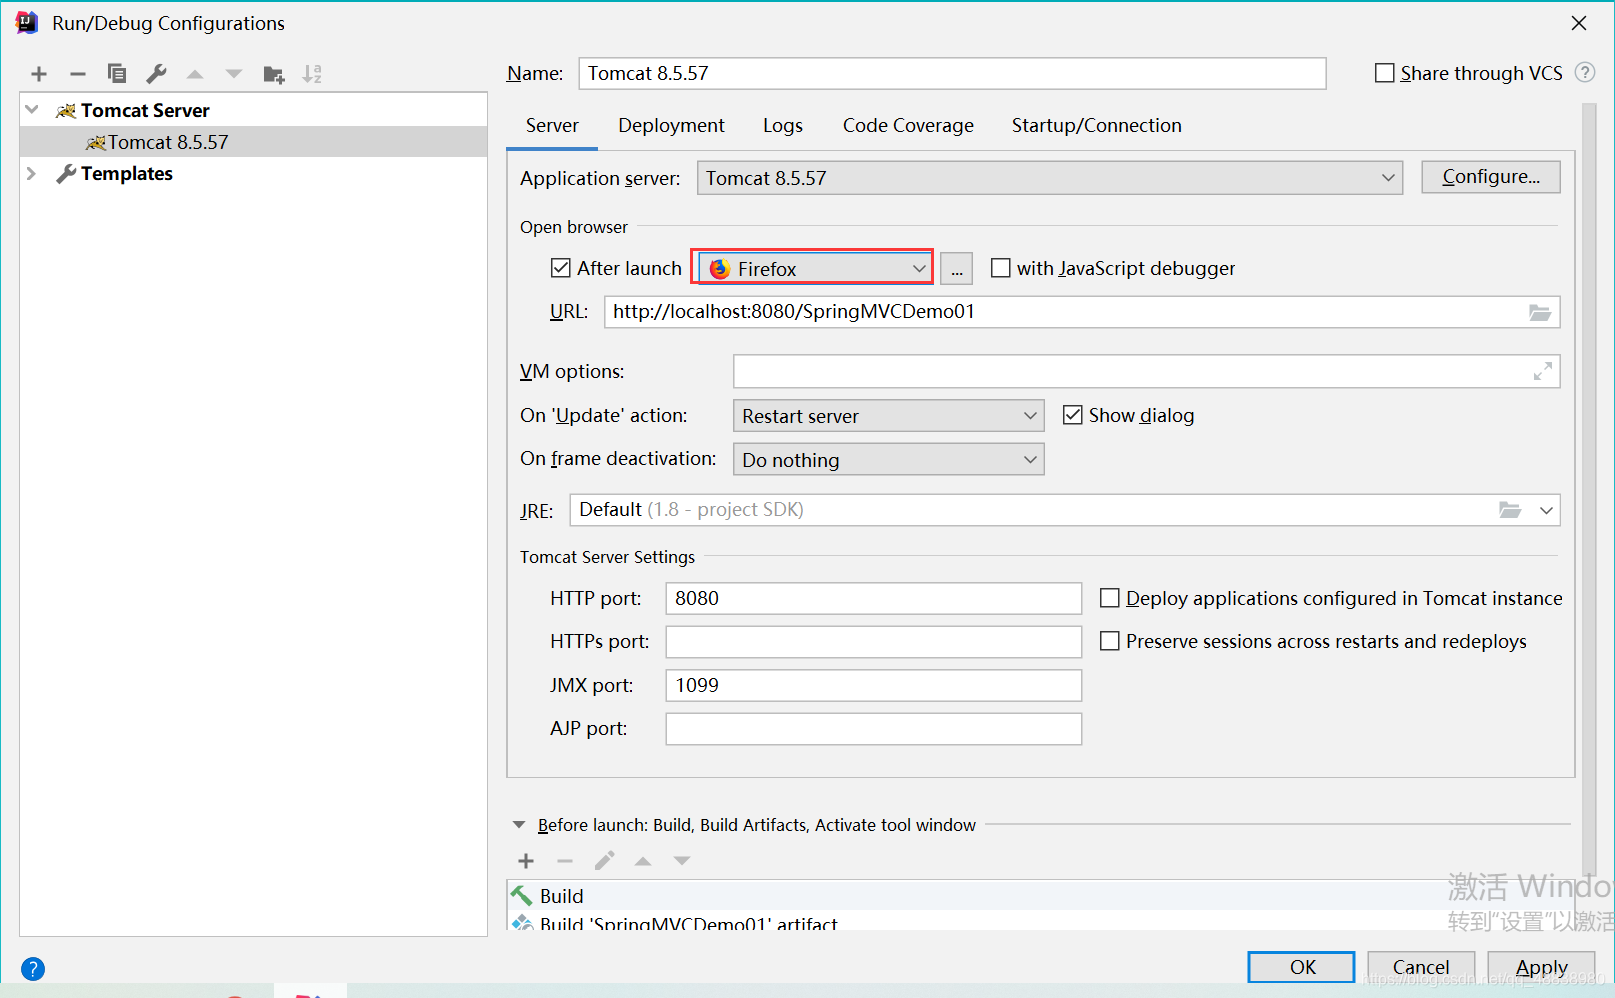Collapse the Before launch section
The image size is (1615, 998).
coord(519,825)
